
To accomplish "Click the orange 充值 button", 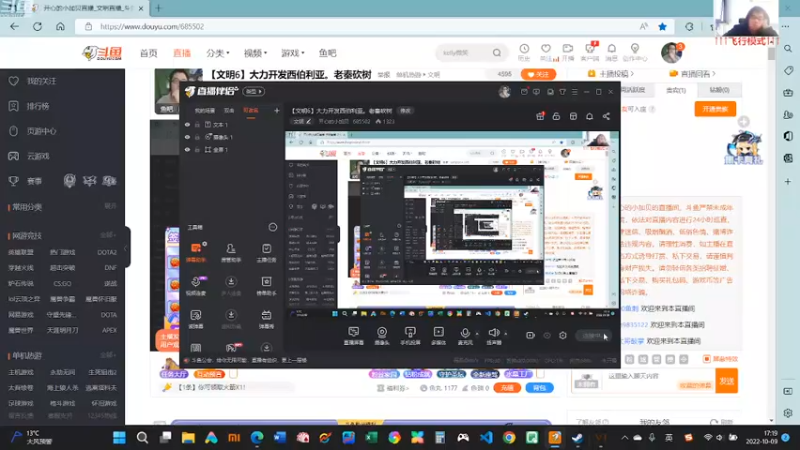I will point(507,388).
